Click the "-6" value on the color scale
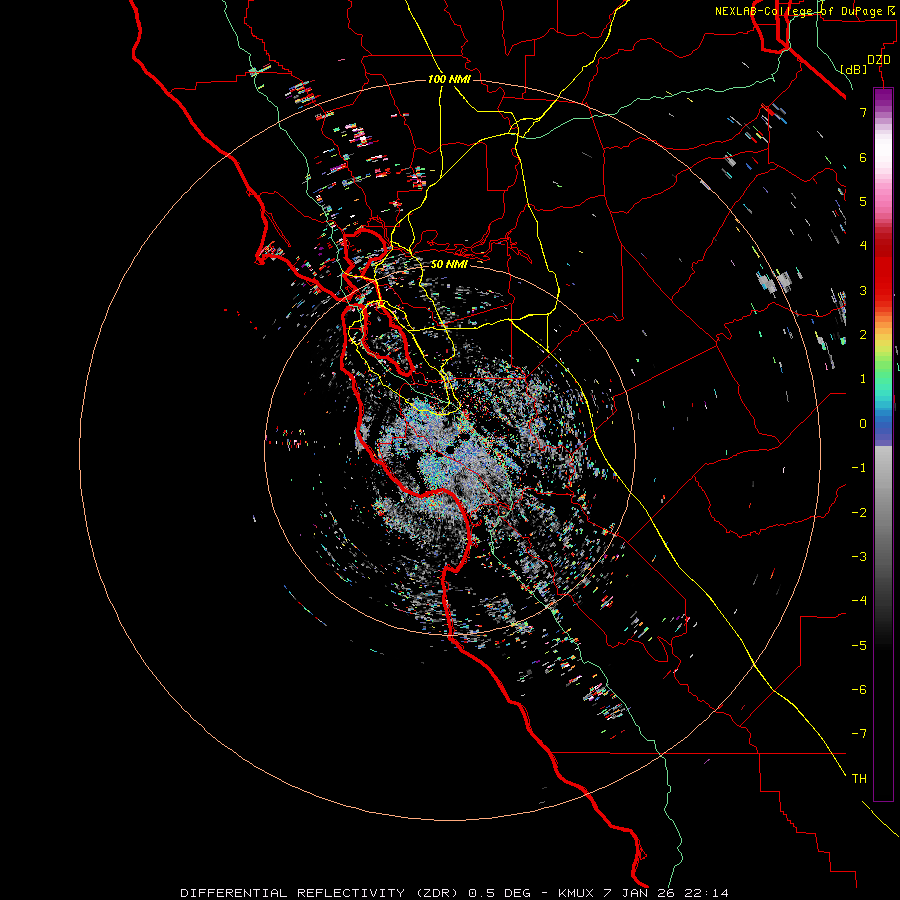 pyautogui.click(x=859, y=690)
